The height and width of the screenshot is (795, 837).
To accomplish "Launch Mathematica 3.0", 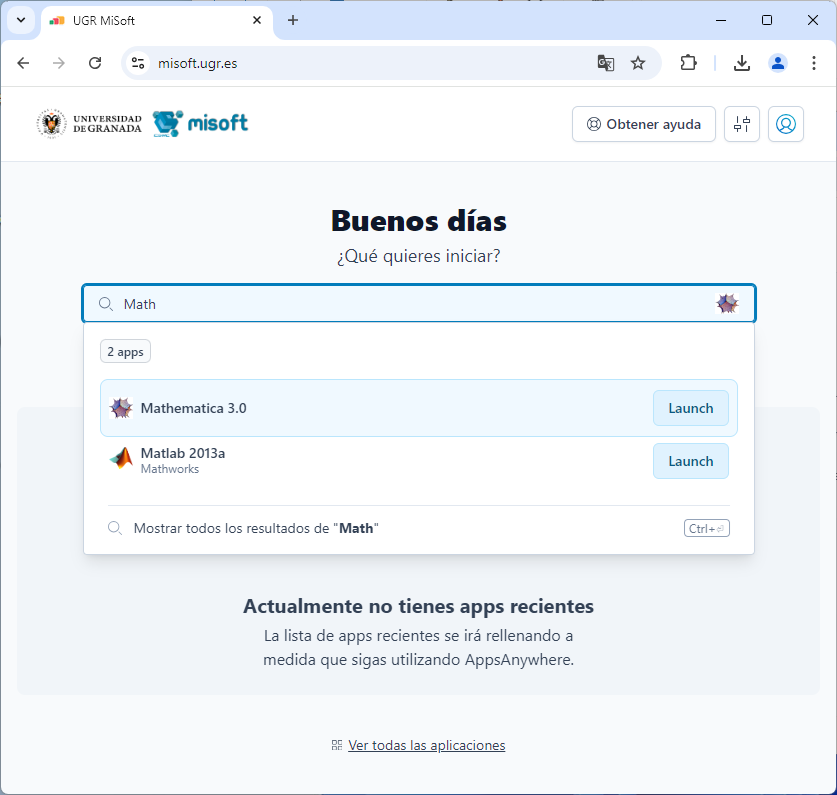I will [690, 408].
